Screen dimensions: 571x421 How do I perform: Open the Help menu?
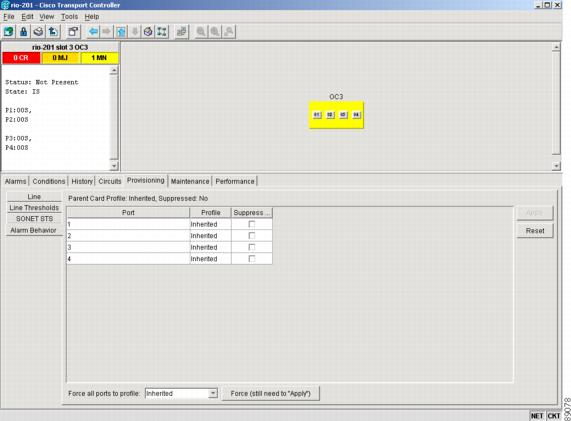click(92, 17)
